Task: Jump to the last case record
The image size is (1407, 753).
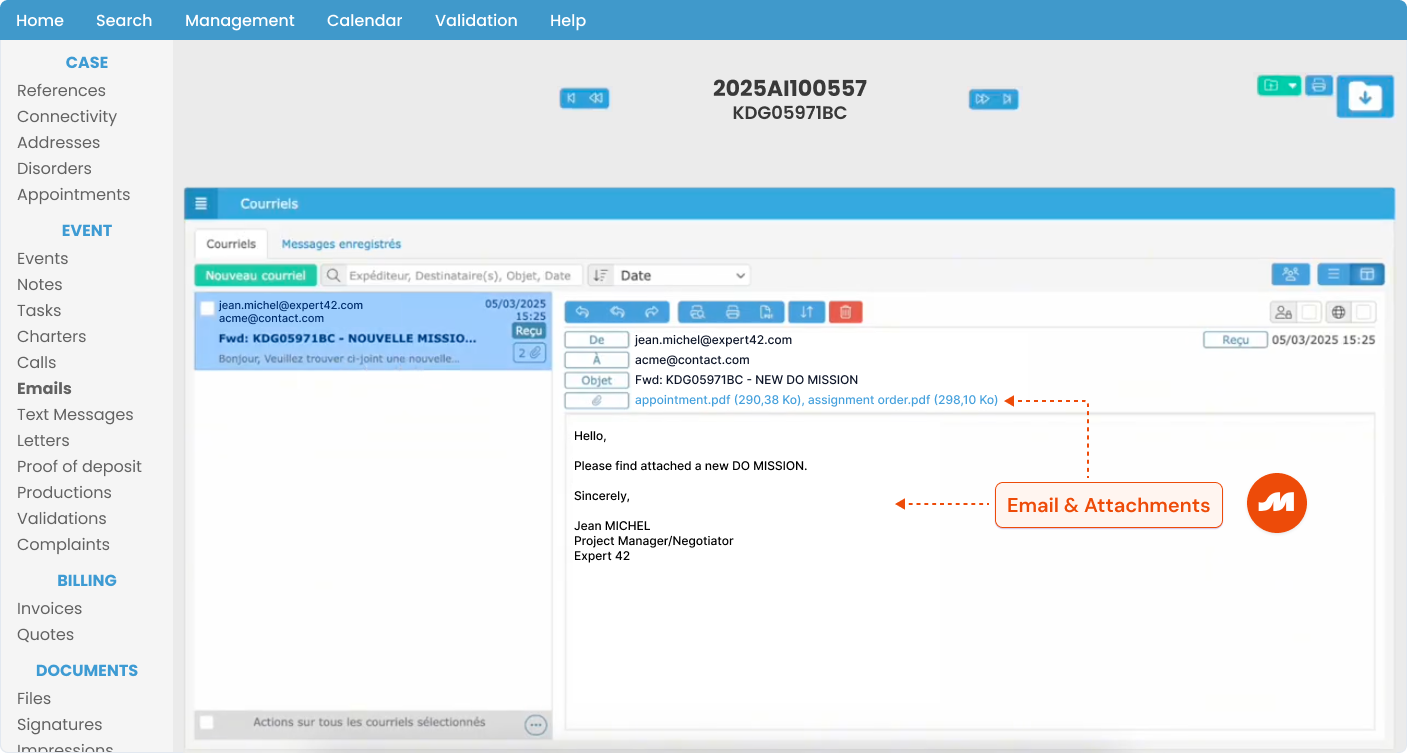Action: tap(1007, 99)
